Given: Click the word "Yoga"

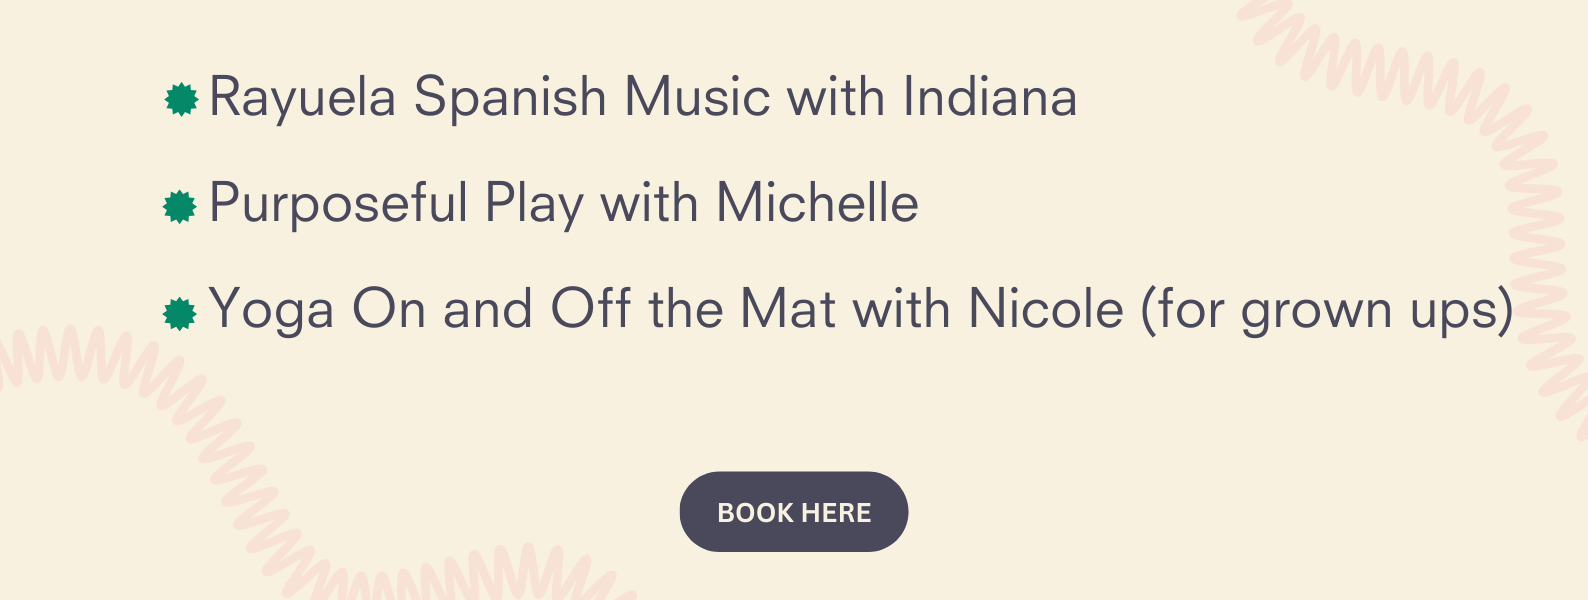Looking at the screenshot, I should click(271, 310).
